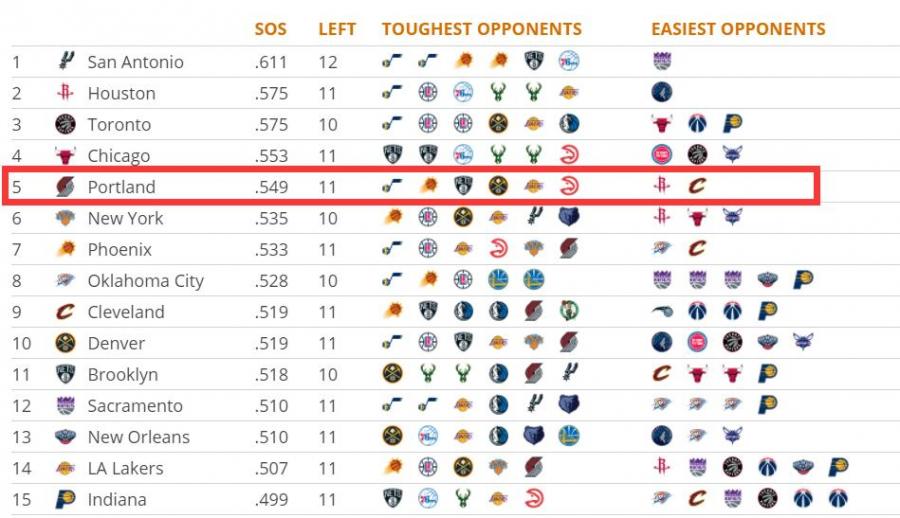900x518 pixels.
Task: Click the Pelicans logo beside New Orleans
Action: [65, 437]
